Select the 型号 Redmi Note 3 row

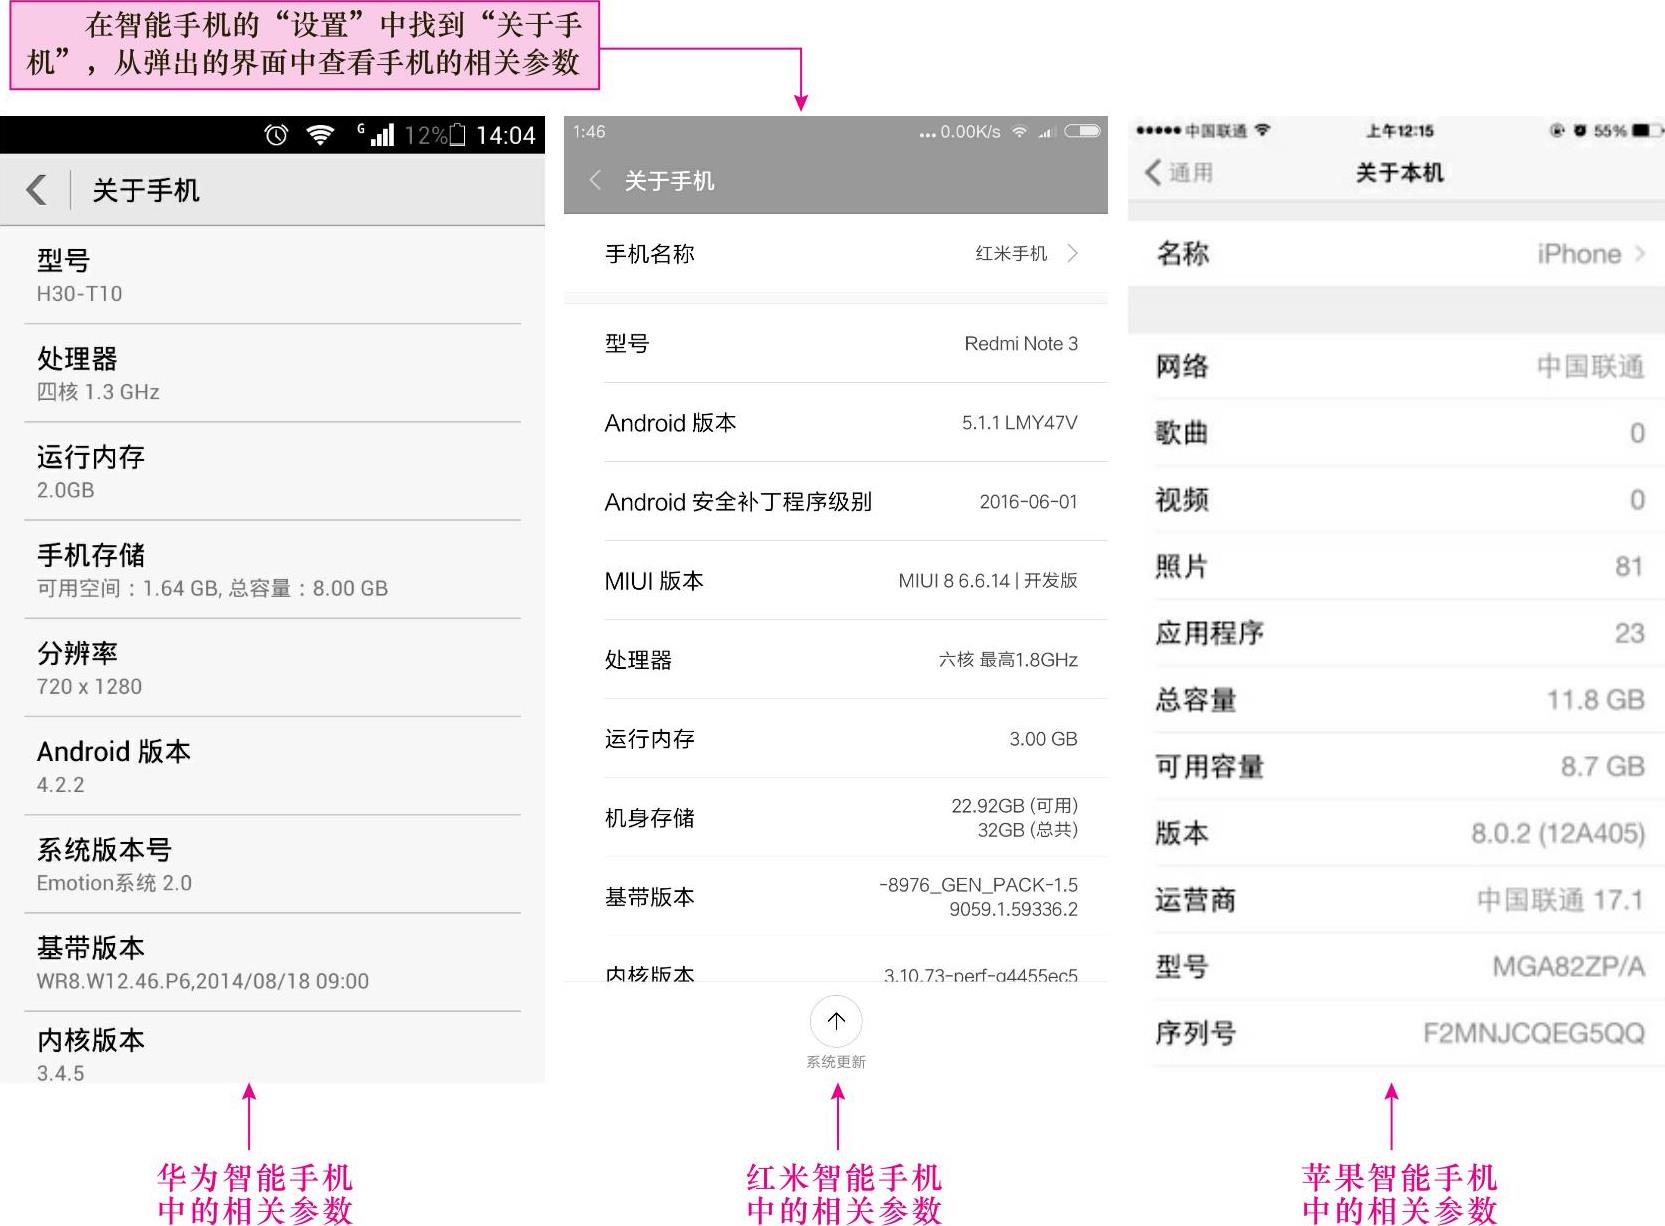(836, 343)
